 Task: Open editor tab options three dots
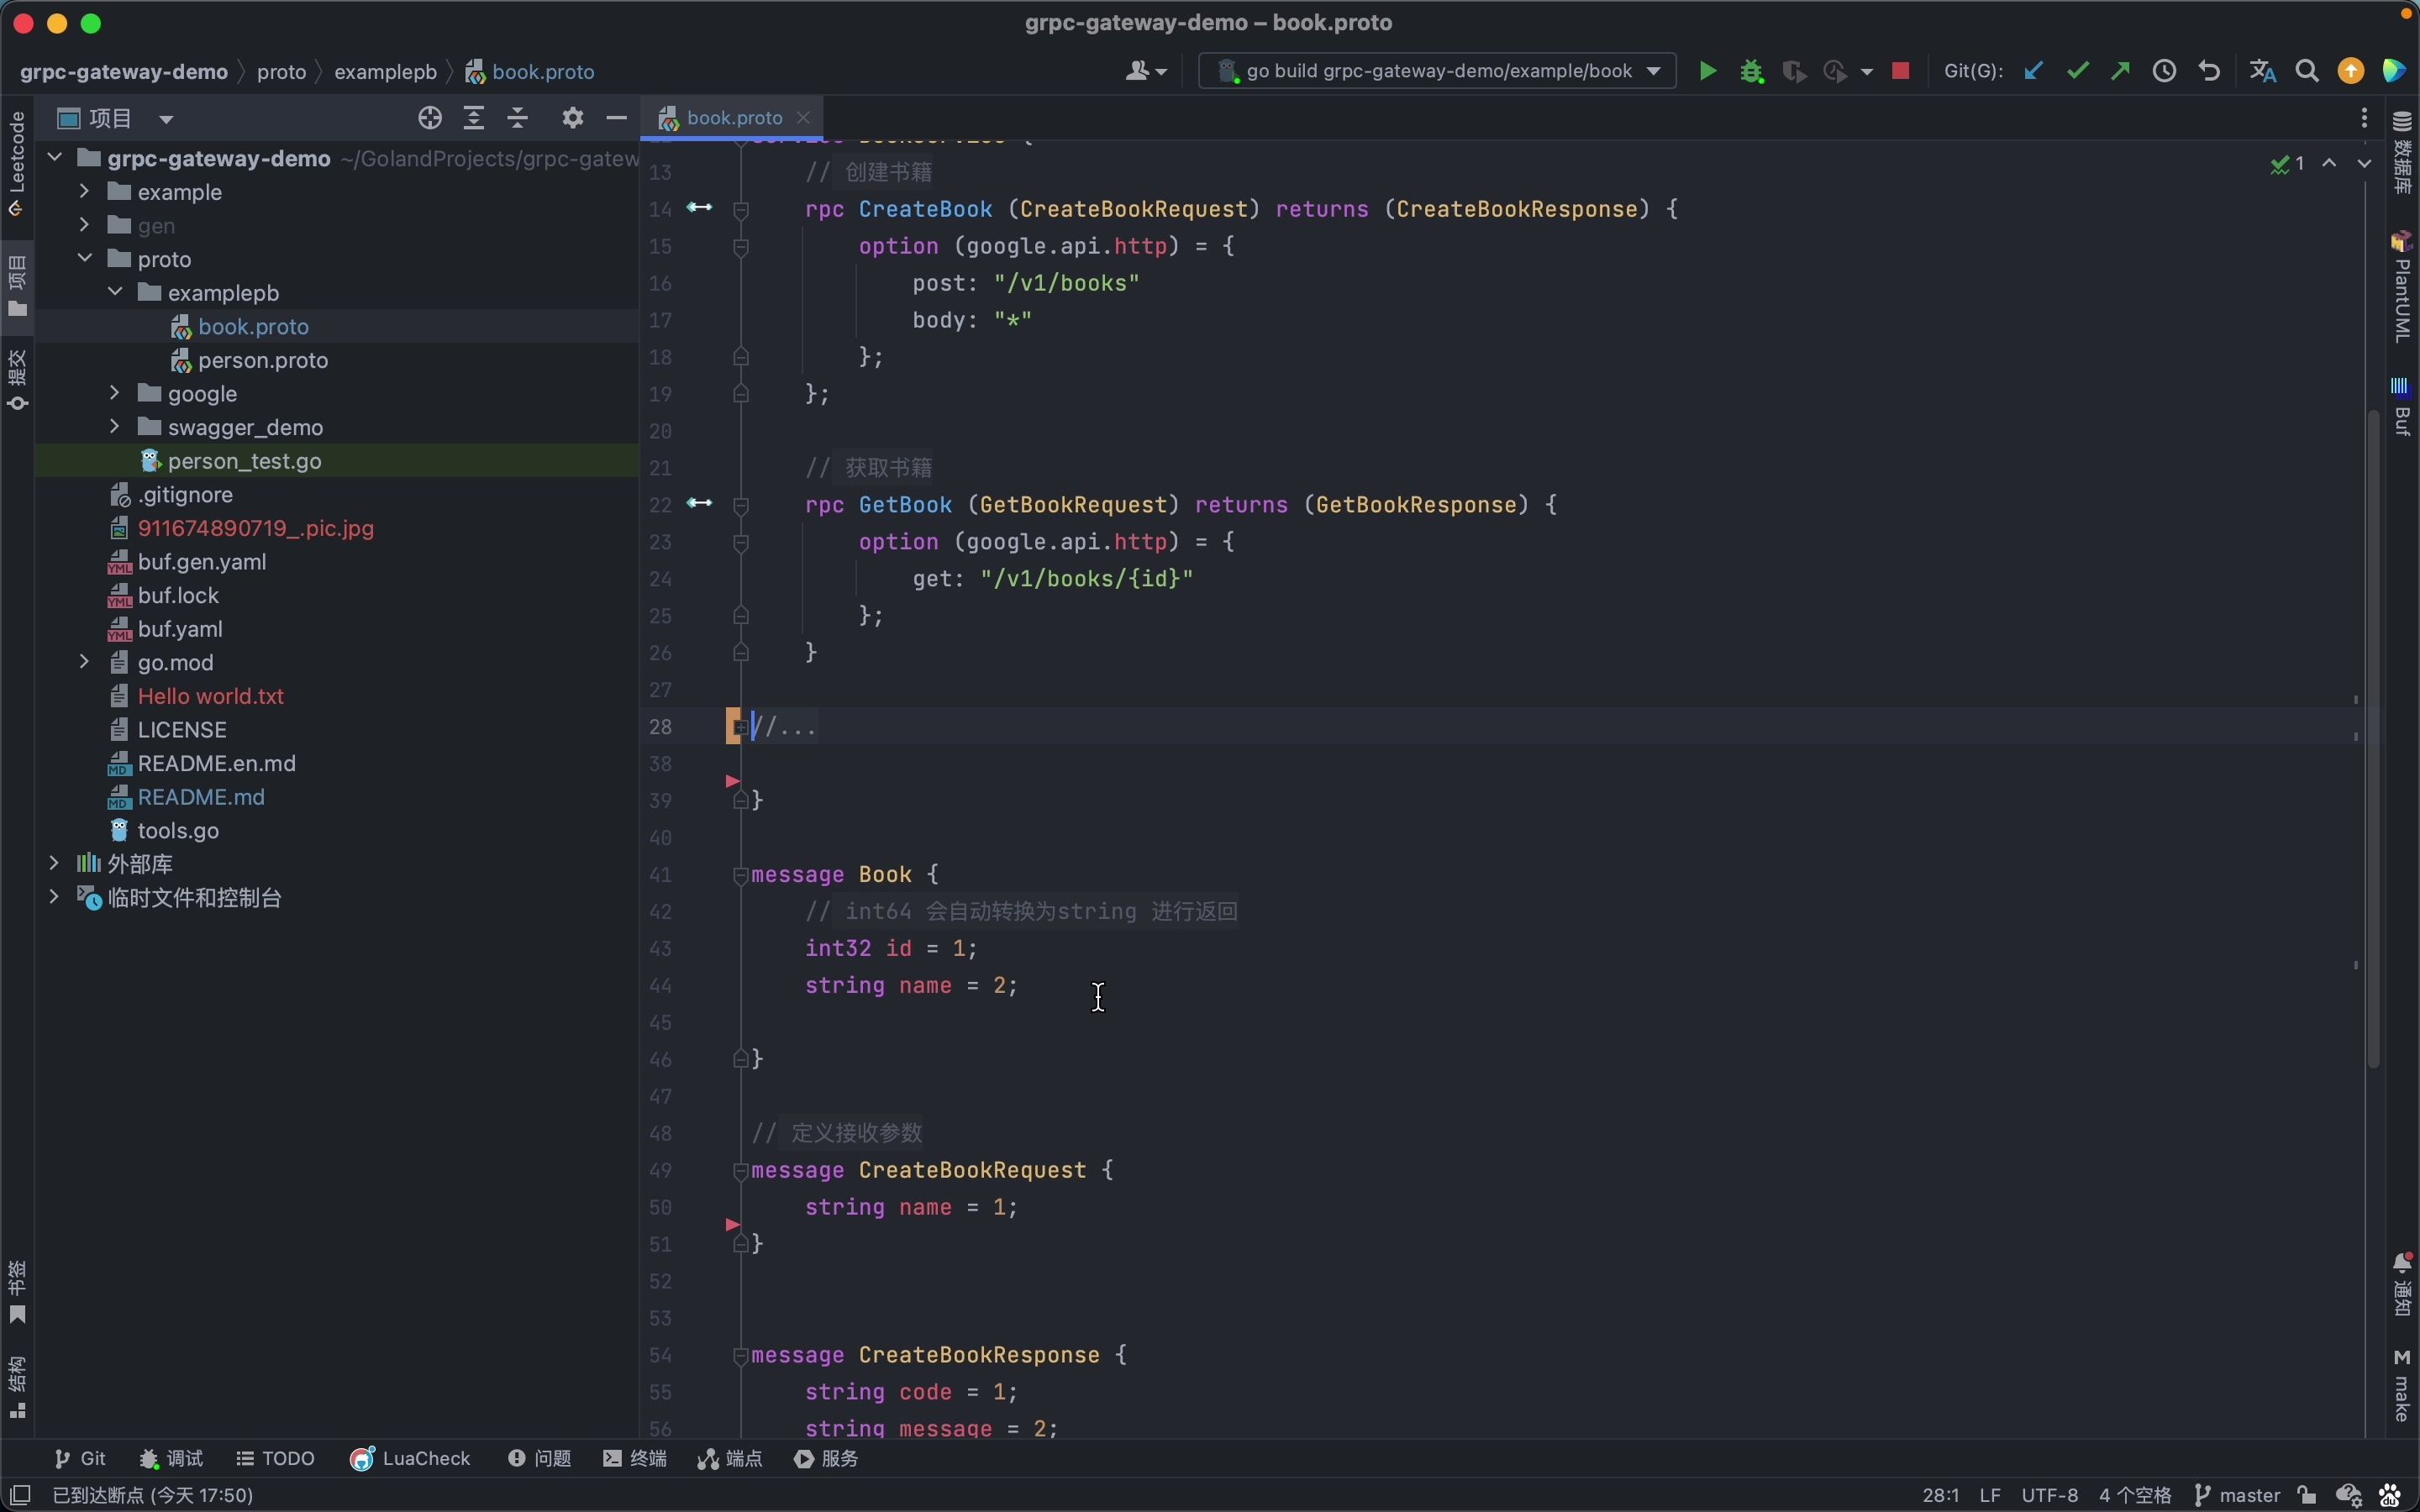[x=2365, y=118]
